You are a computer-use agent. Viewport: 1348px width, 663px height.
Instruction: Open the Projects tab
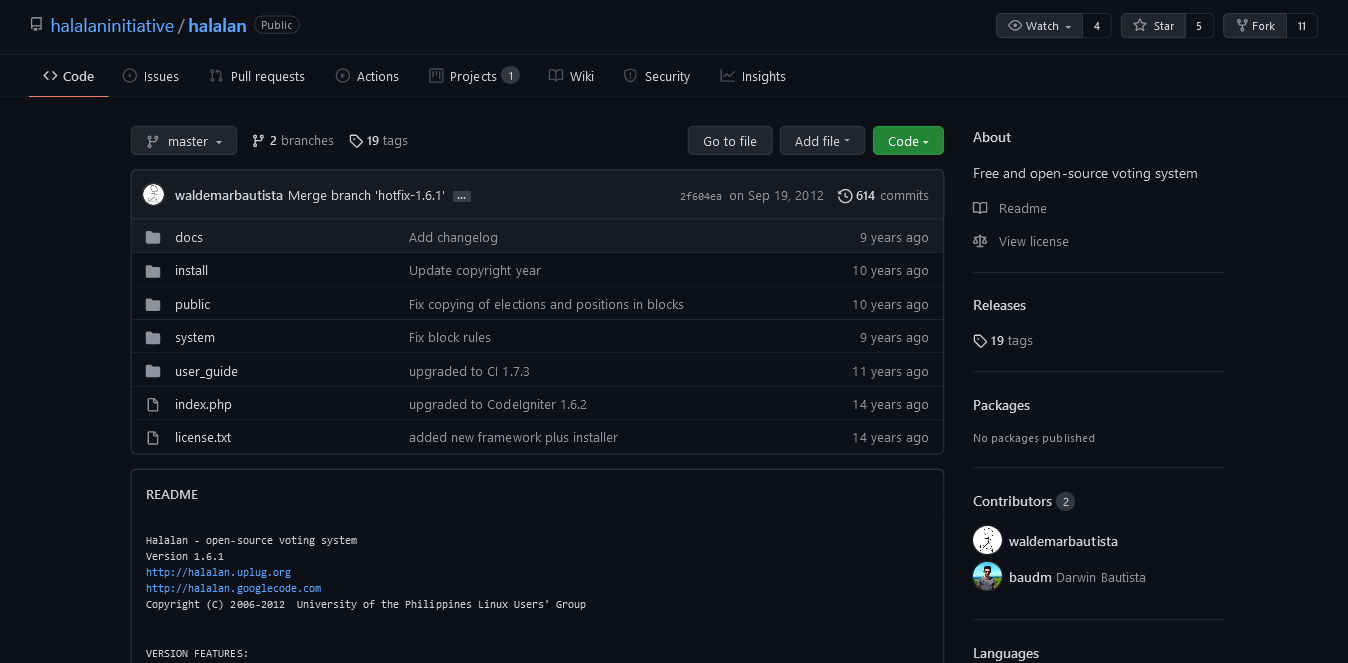click(474, 76)
